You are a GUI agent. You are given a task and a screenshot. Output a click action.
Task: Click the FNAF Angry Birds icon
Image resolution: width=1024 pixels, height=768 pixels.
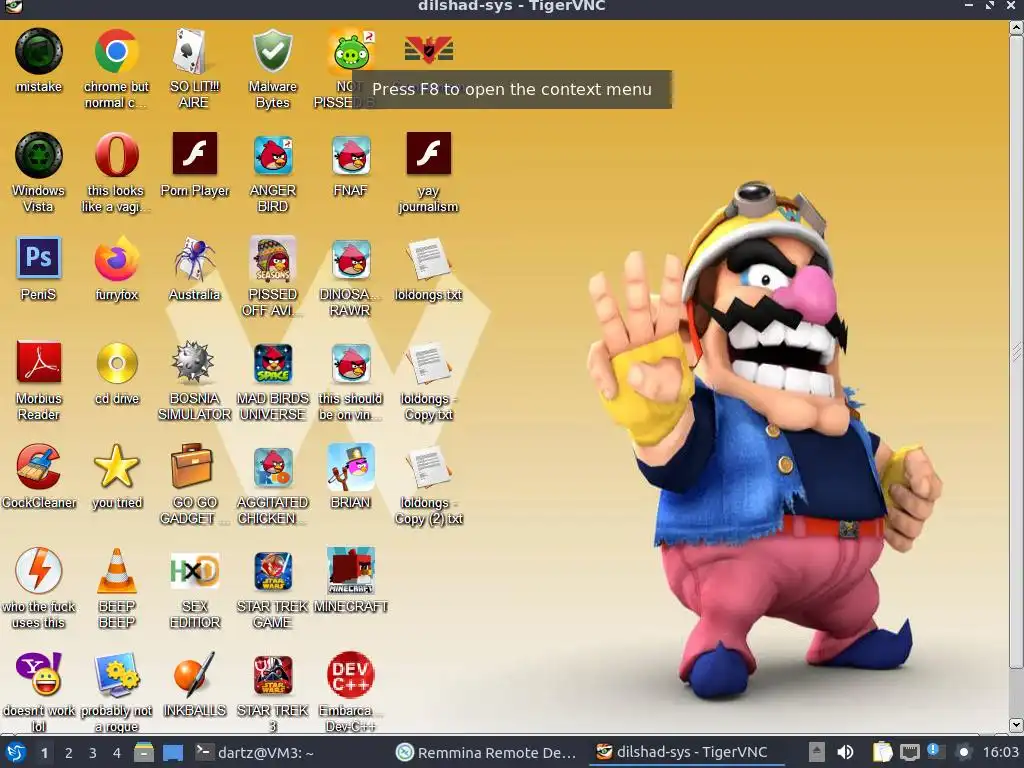pyautogui.click(x=351, y=155)
